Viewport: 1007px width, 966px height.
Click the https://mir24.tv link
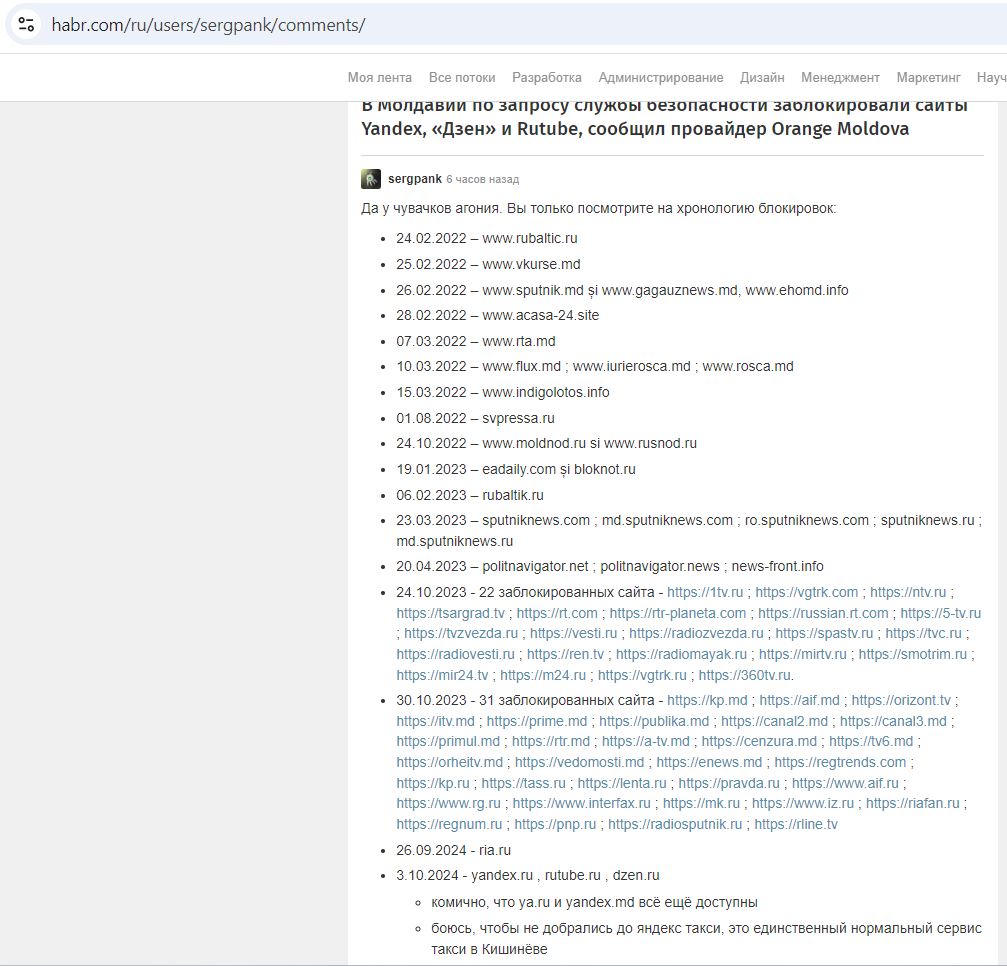pyautogui.click(x=442, y=676)
